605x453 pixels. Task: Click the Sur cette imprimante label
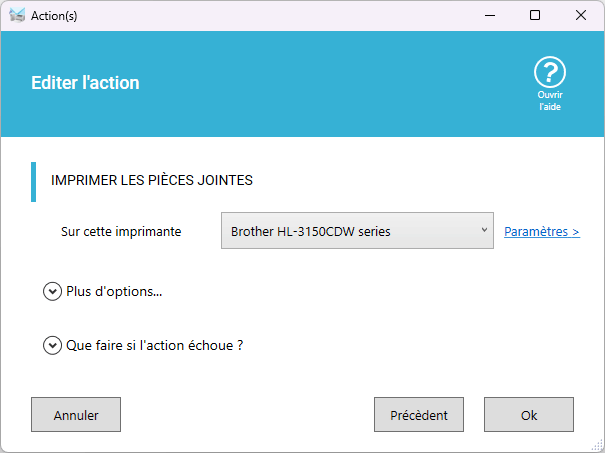click(x=121, y=232)
